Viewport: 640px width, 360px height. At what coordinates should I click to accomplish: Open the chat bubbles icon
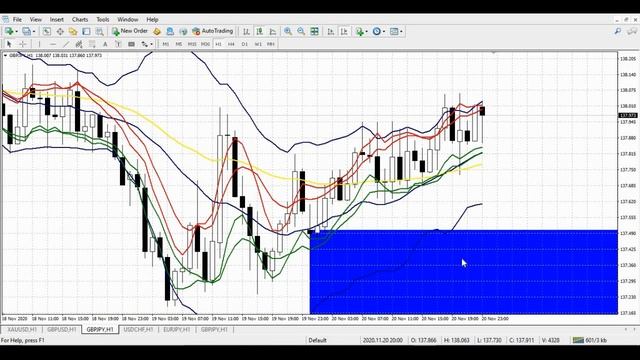pyautogui.click(x=632, y=31)
